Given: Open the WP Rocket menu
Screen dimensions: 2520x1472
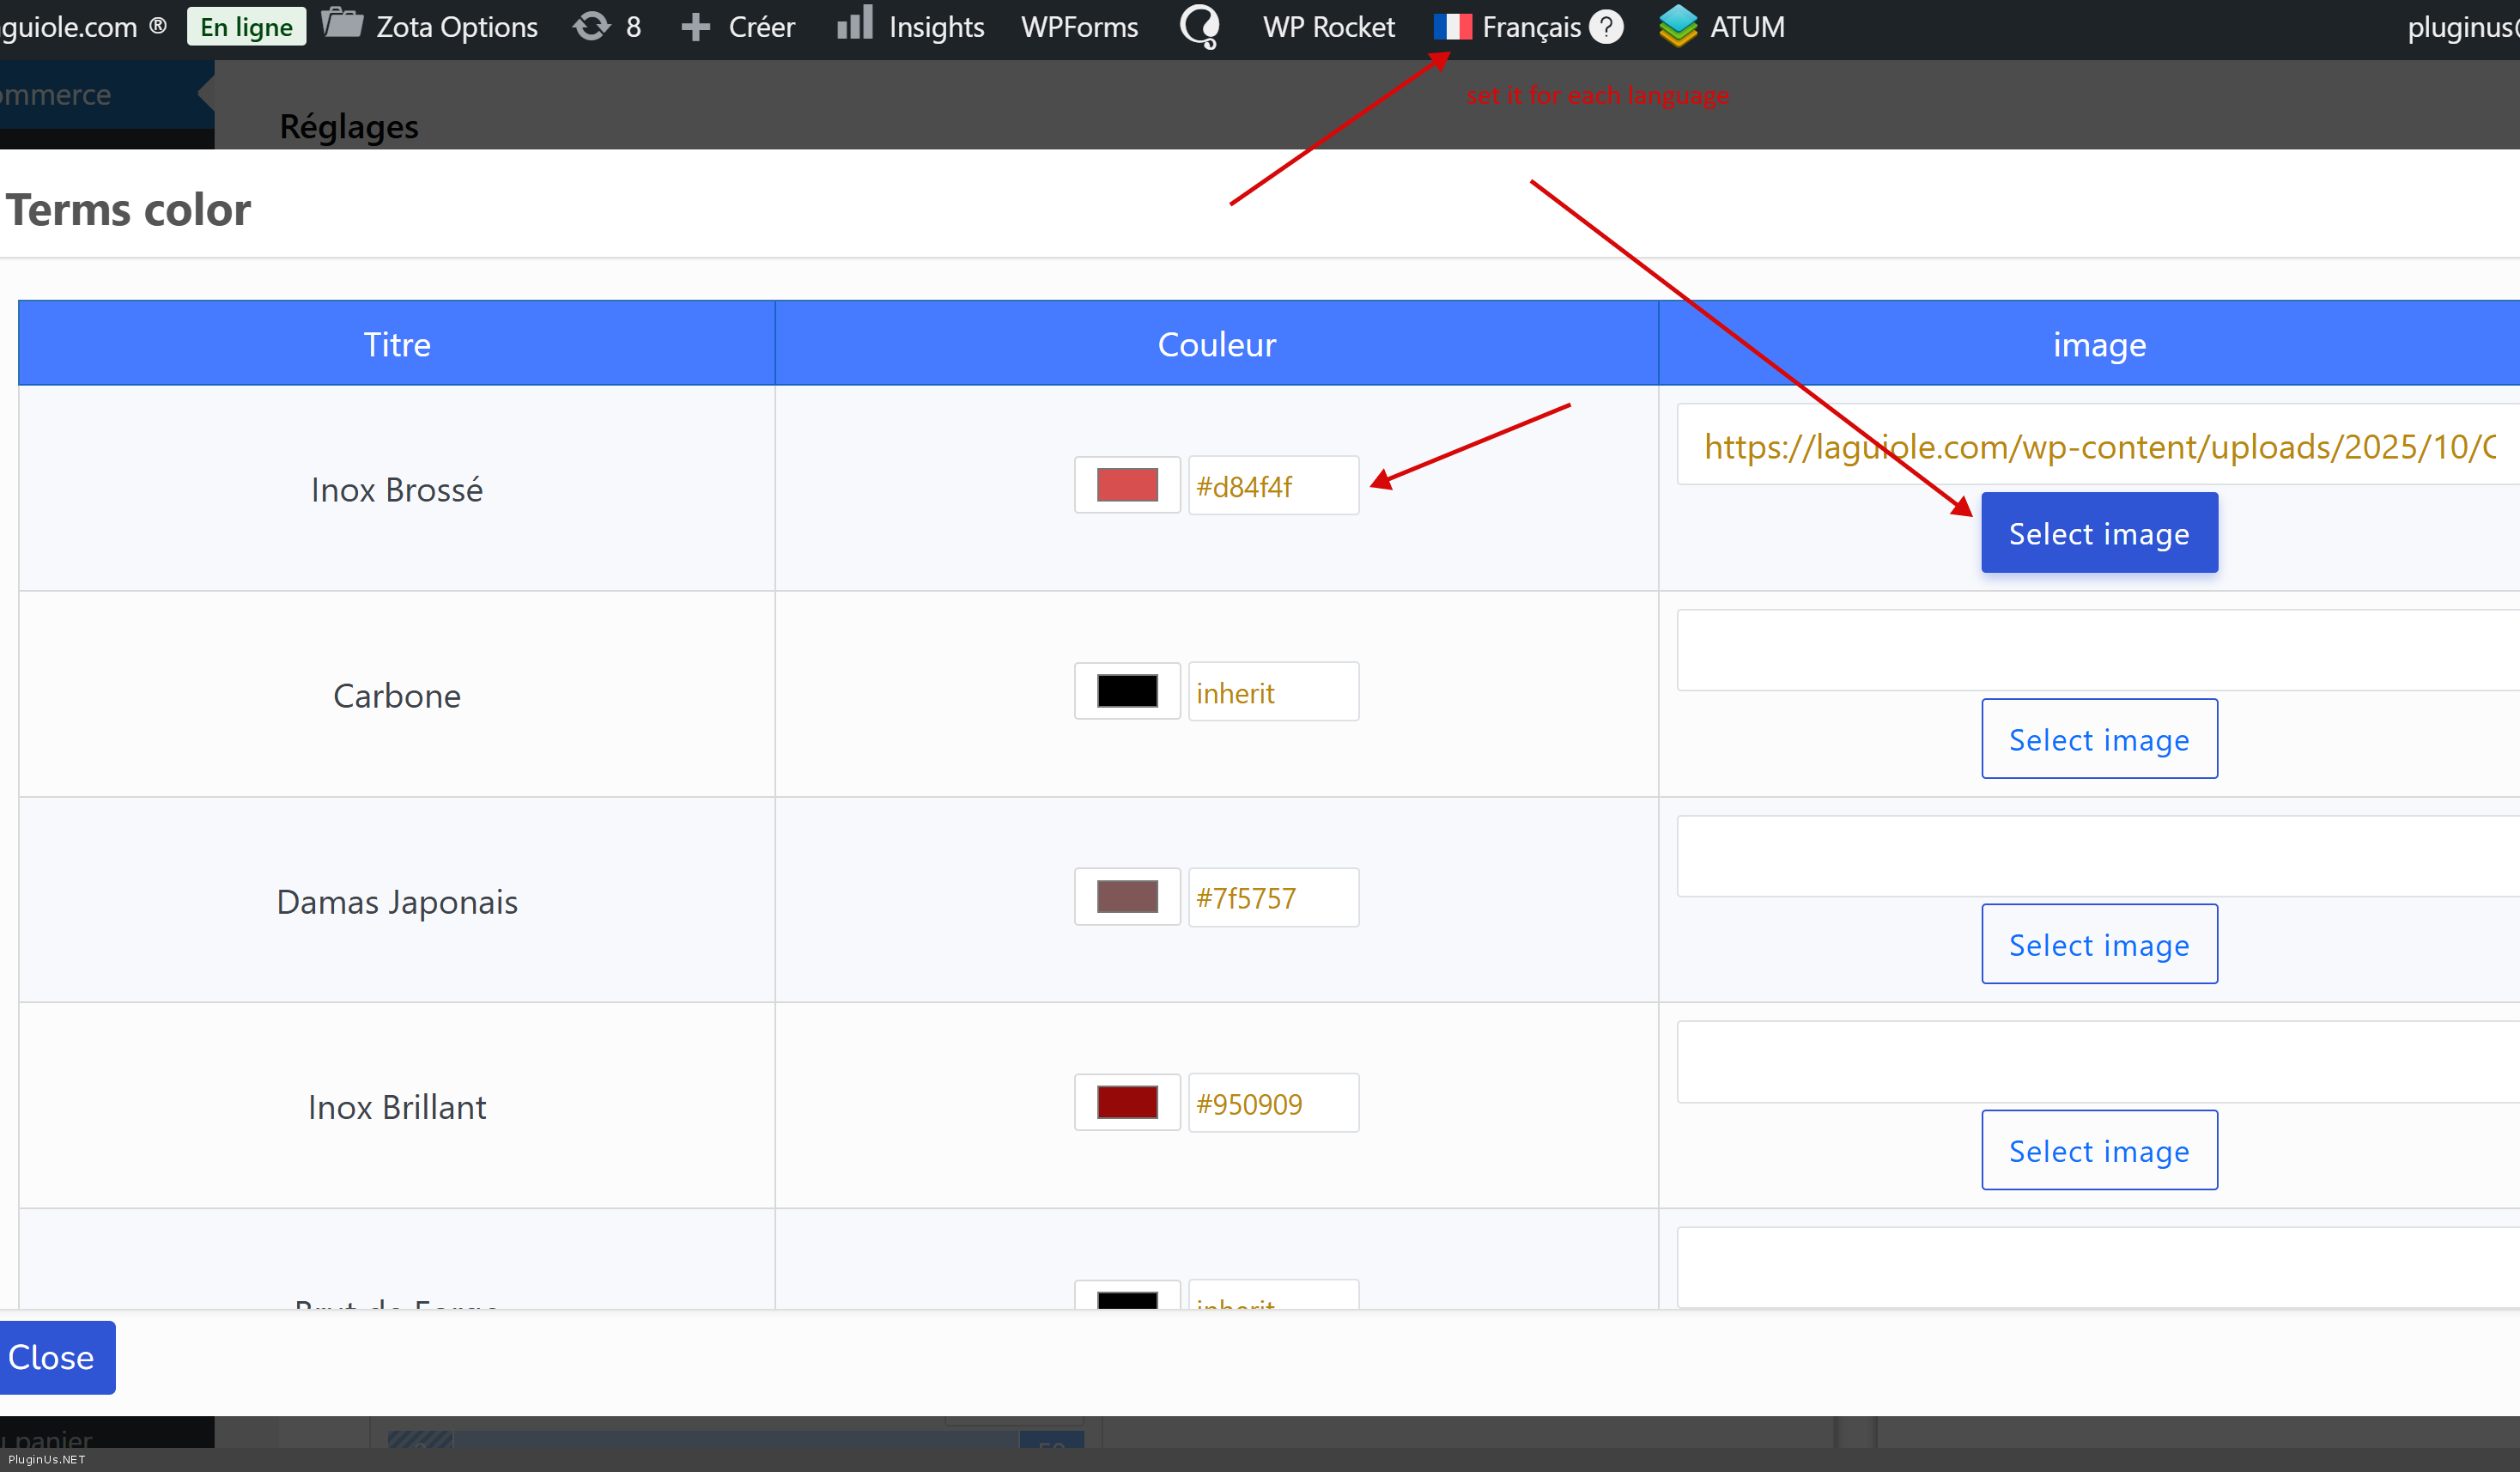Looking at the screenshot, I should click(1328, 27).
